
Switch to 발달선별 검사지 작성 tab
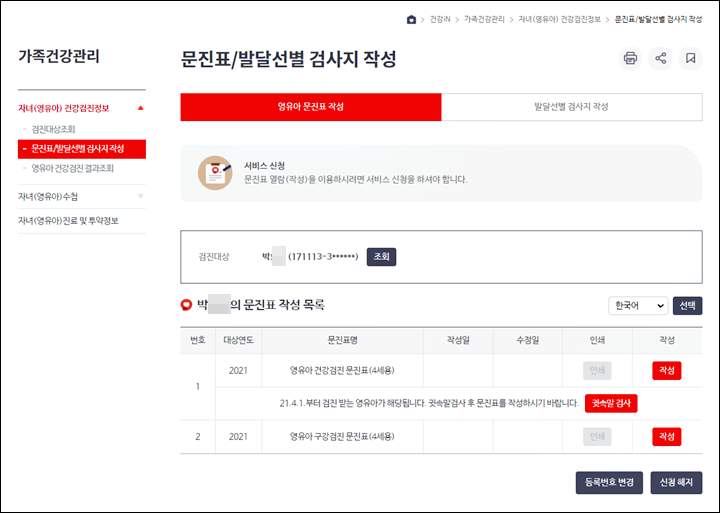[572, 107]
